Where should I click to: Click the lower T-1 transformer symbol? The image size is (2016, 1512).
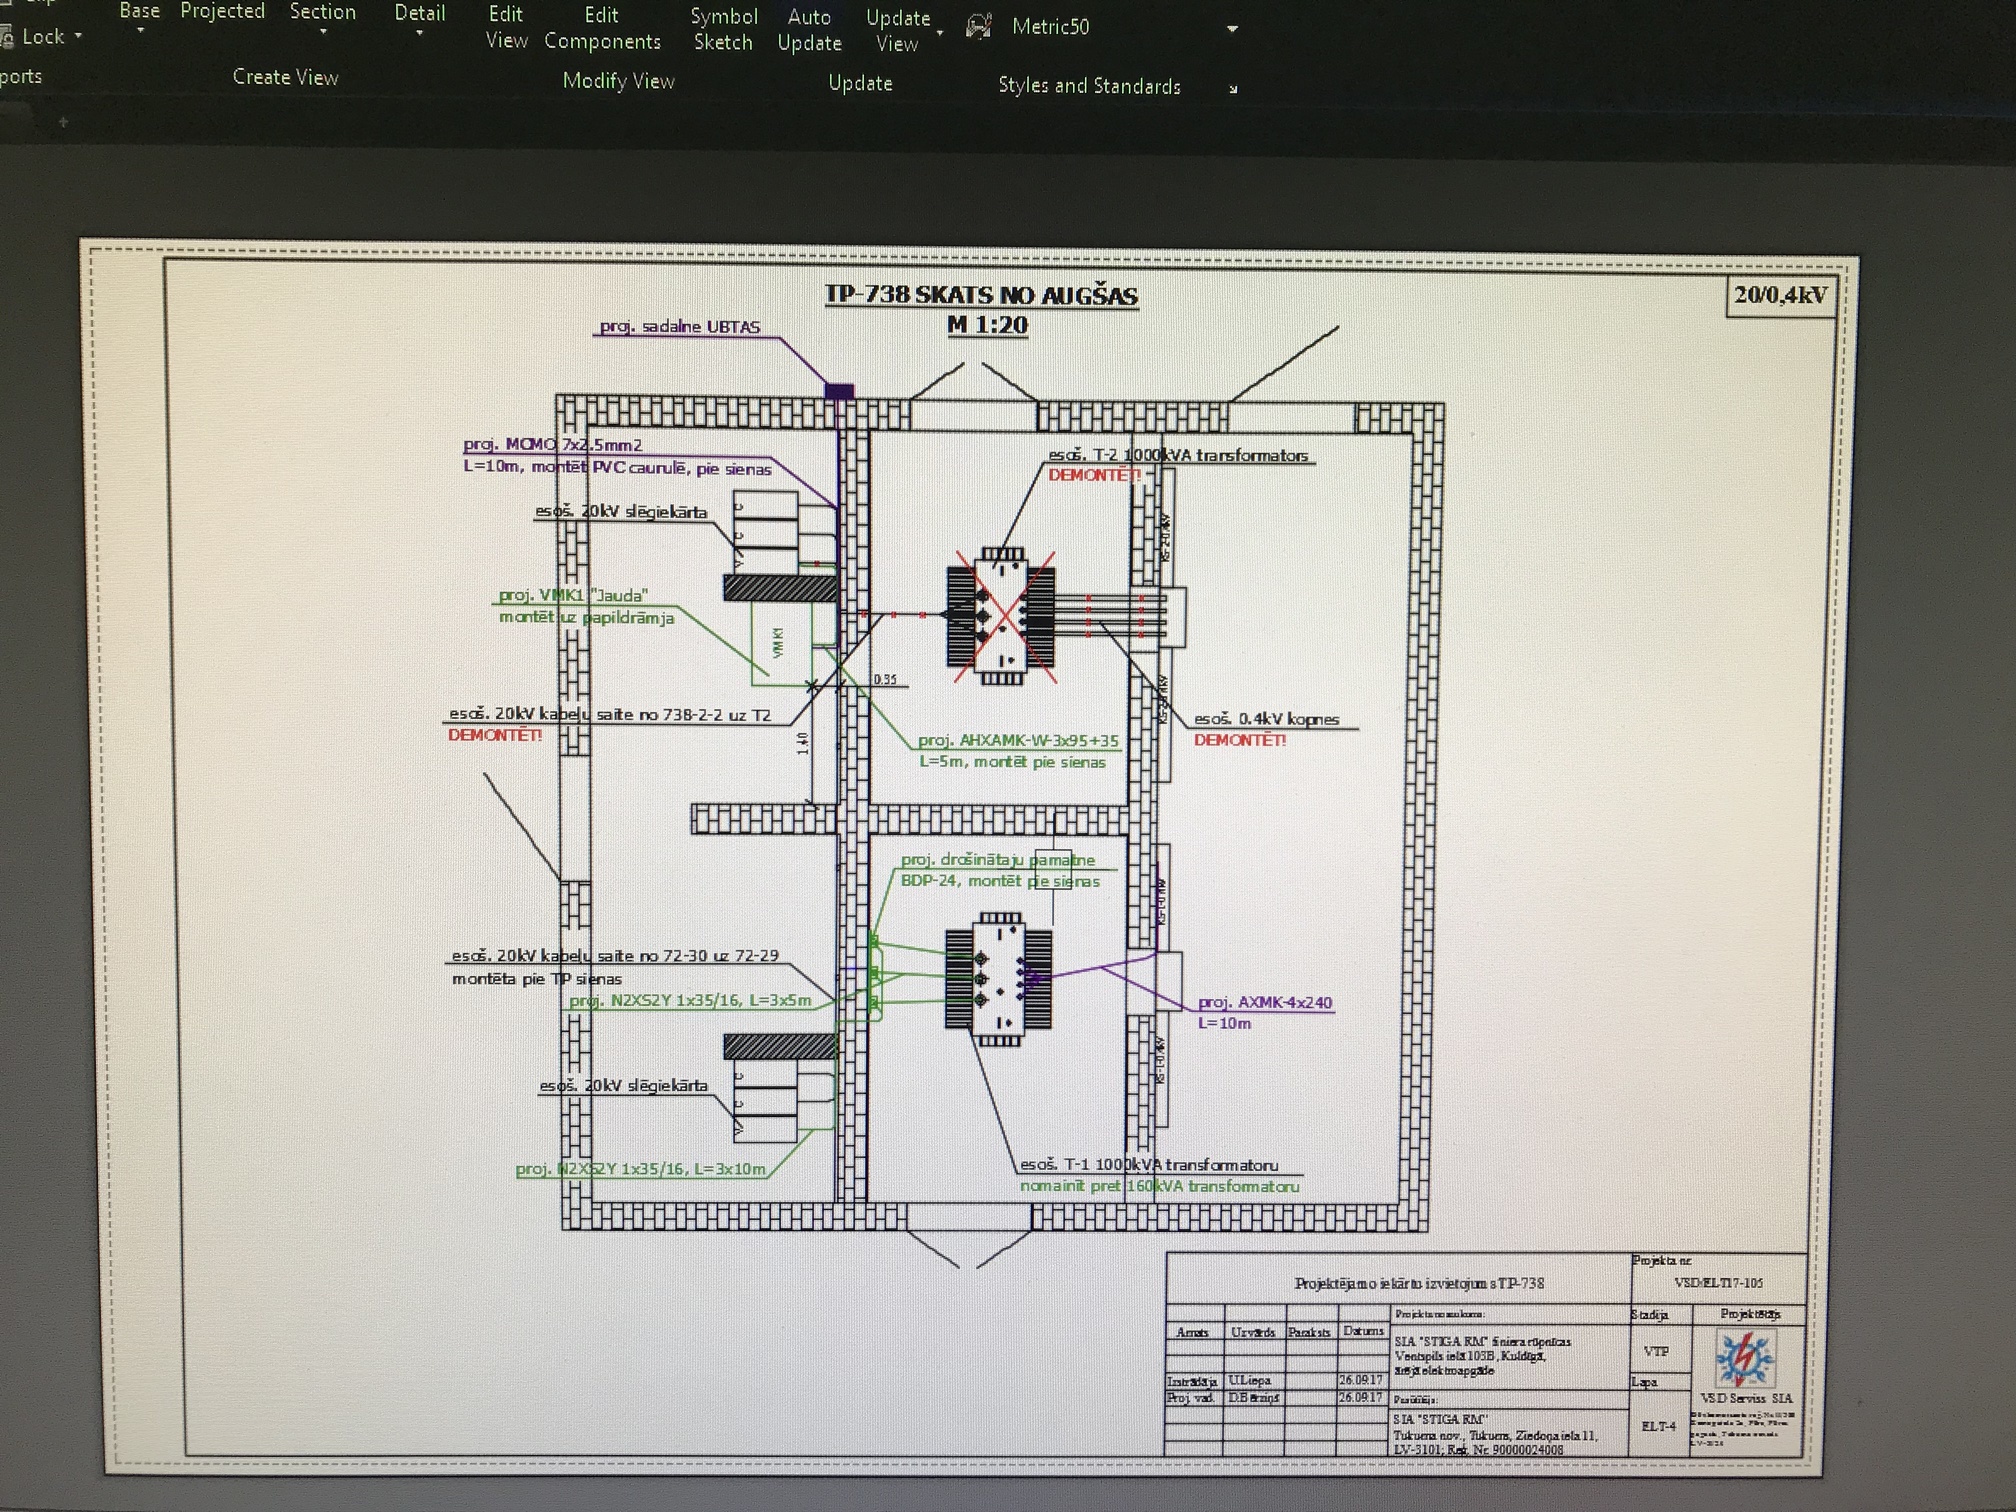click(x=999, y=979)
